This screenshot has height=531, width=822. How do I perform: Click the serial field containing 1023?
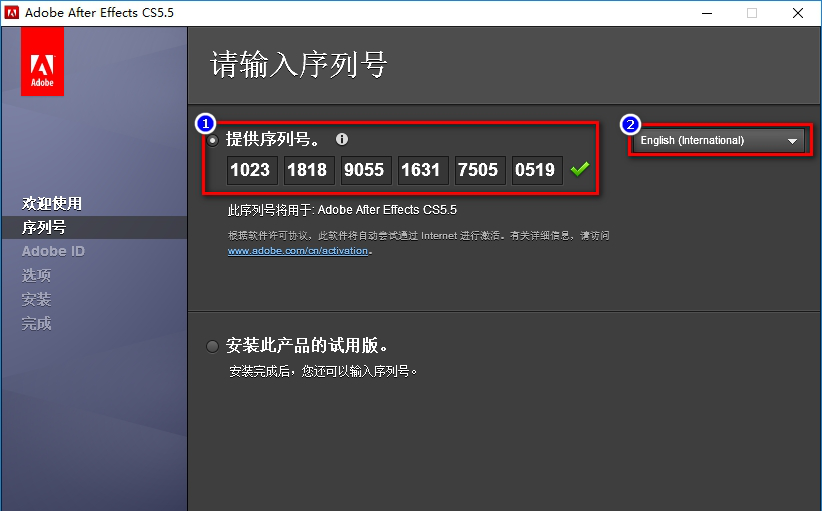(x=252, y=170)
